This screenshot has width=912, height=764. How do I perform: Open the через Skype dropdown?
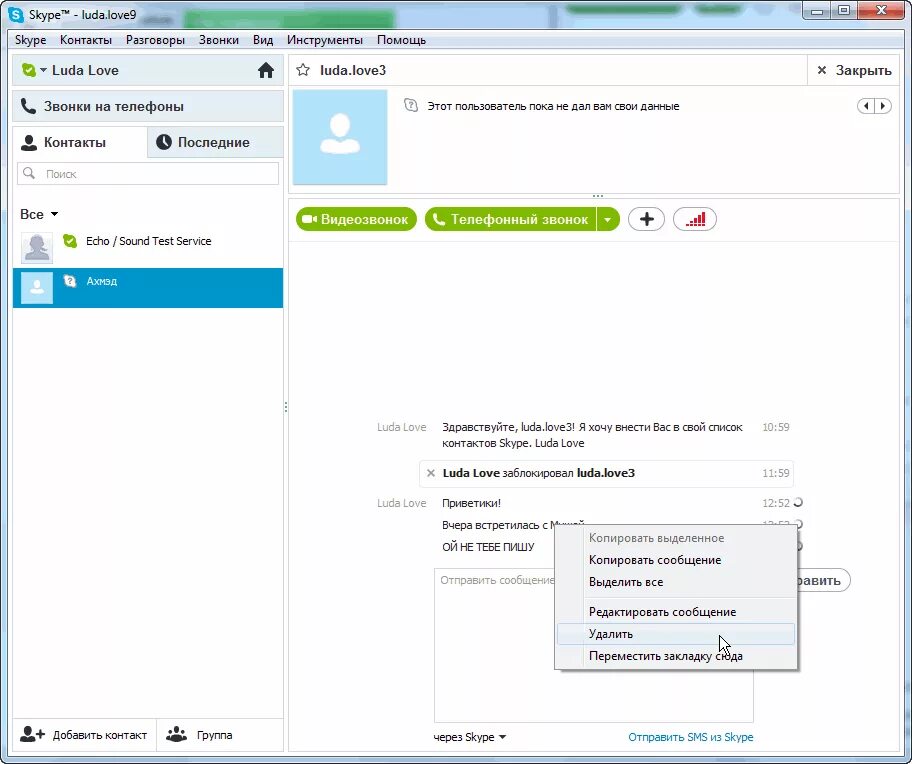(x=469, y=737)
